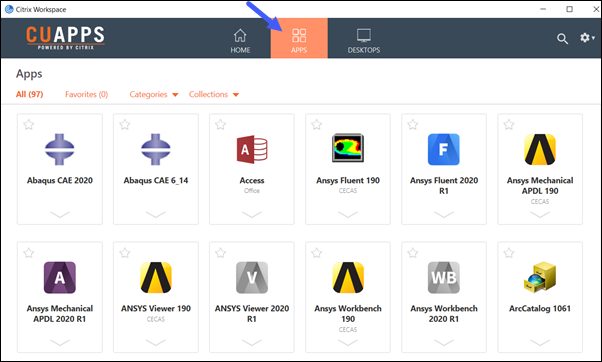The image size is (602, 362).
Task: Toggle the Ansys Fluent 190 favorite star
Action: (316, 124)
